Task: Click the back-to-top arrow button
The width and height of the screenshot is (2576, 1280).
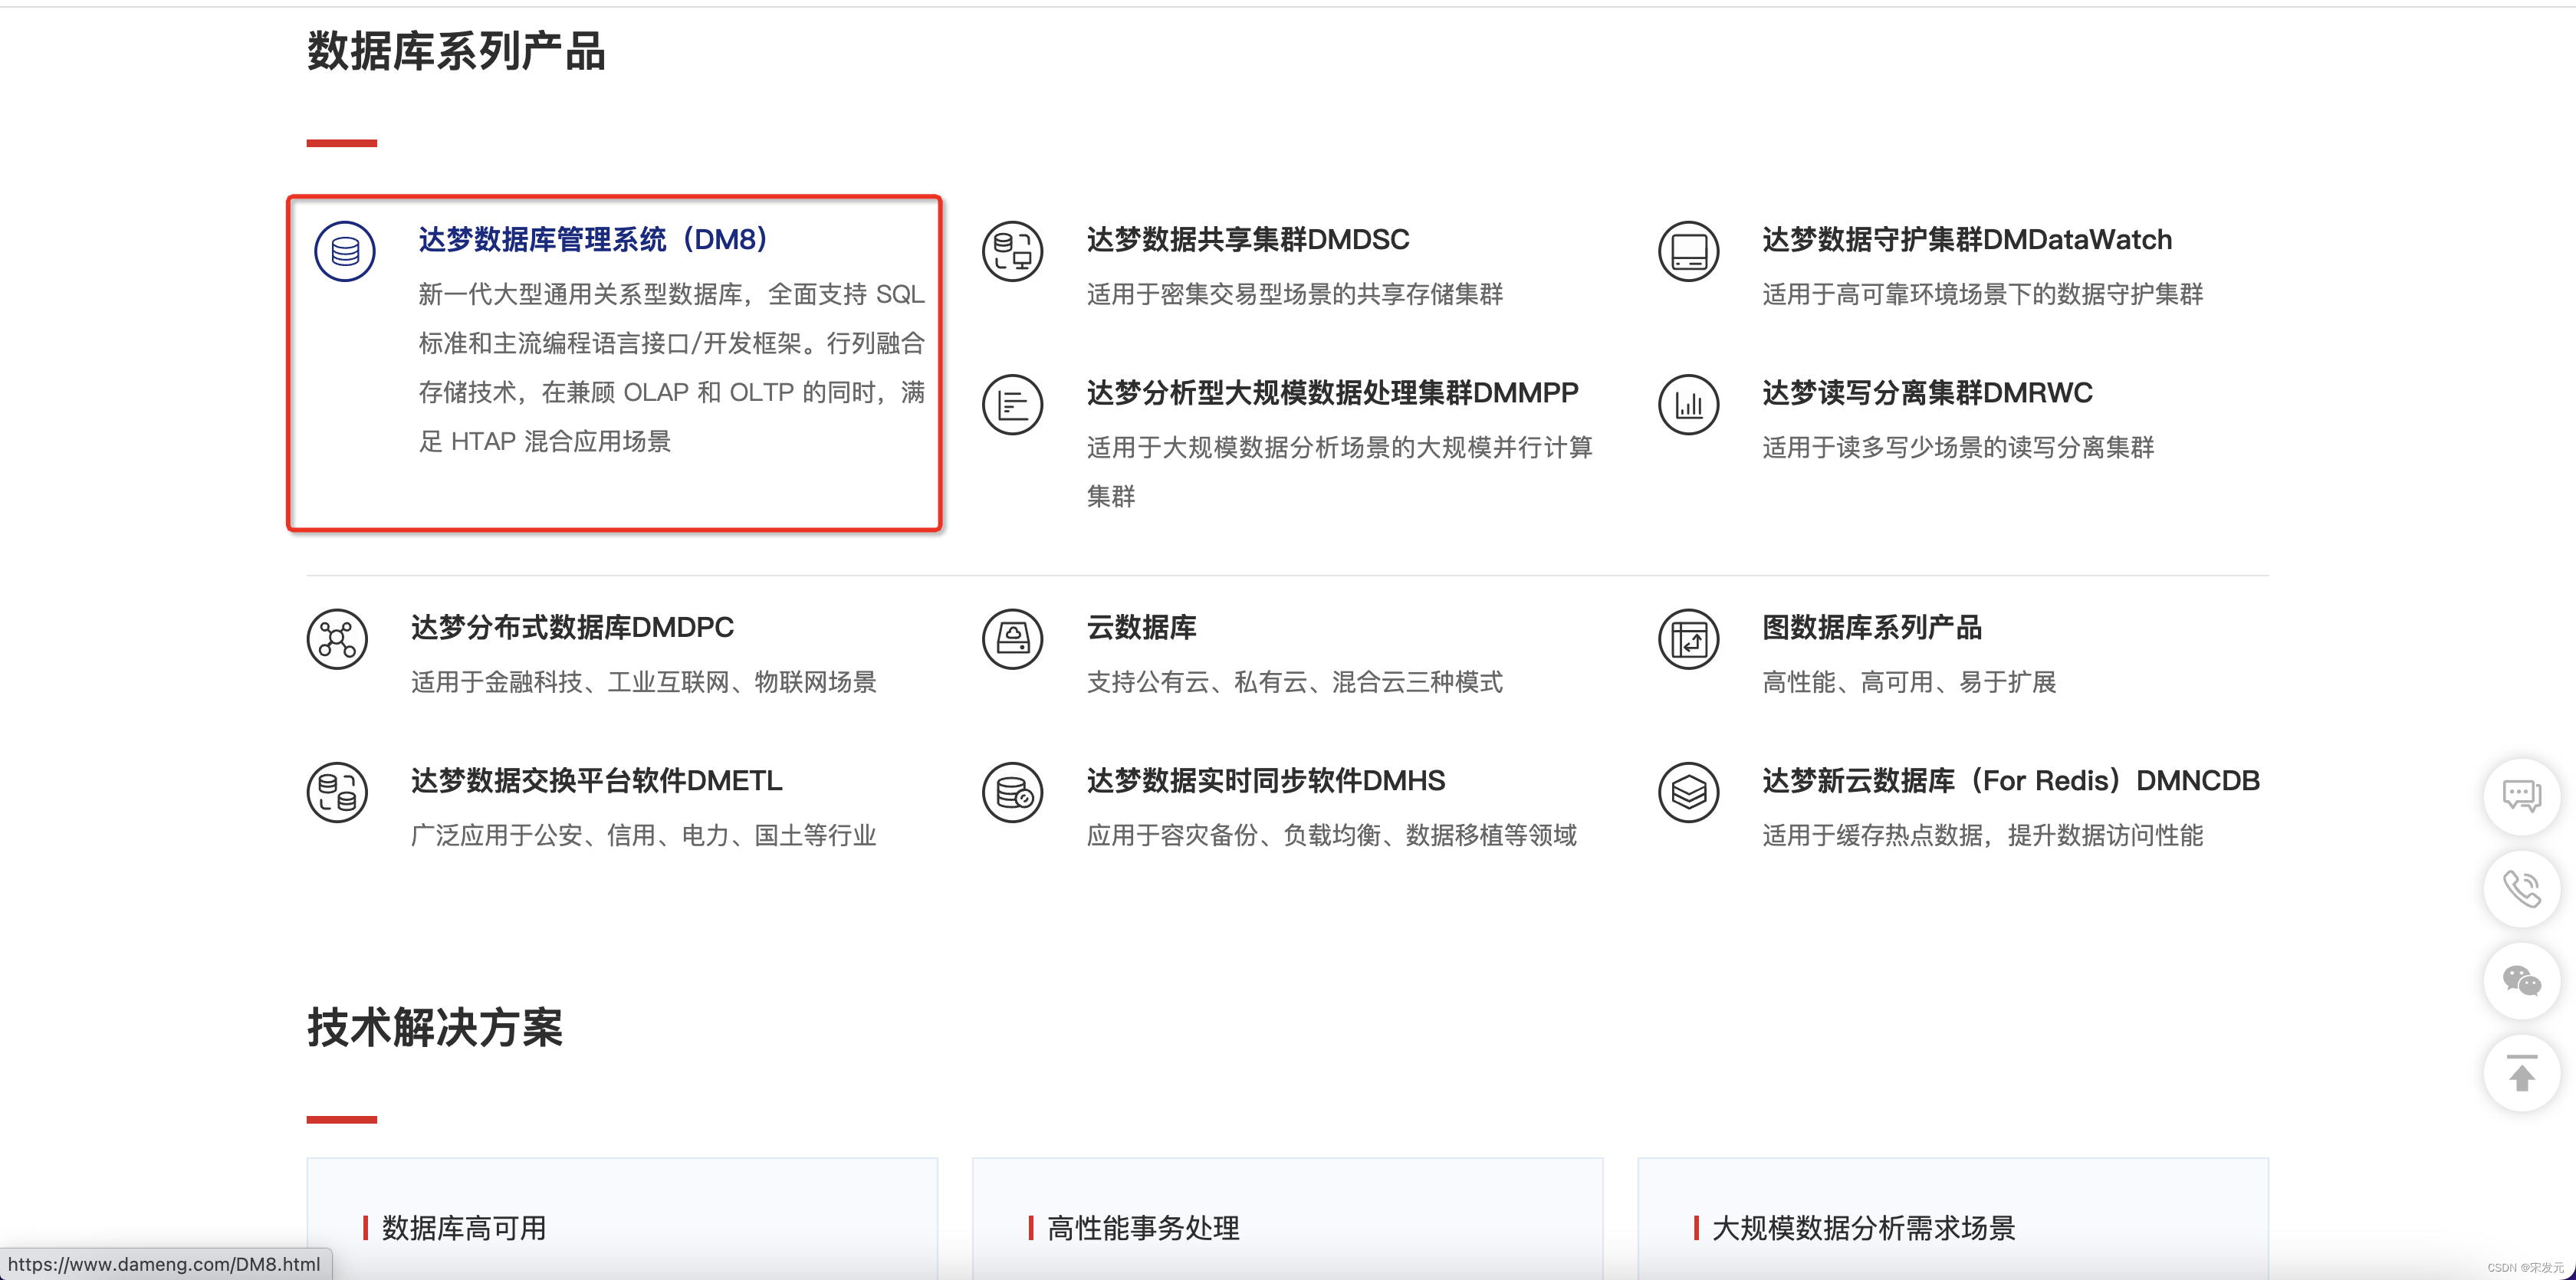Action: [x=2521, y=1074]
